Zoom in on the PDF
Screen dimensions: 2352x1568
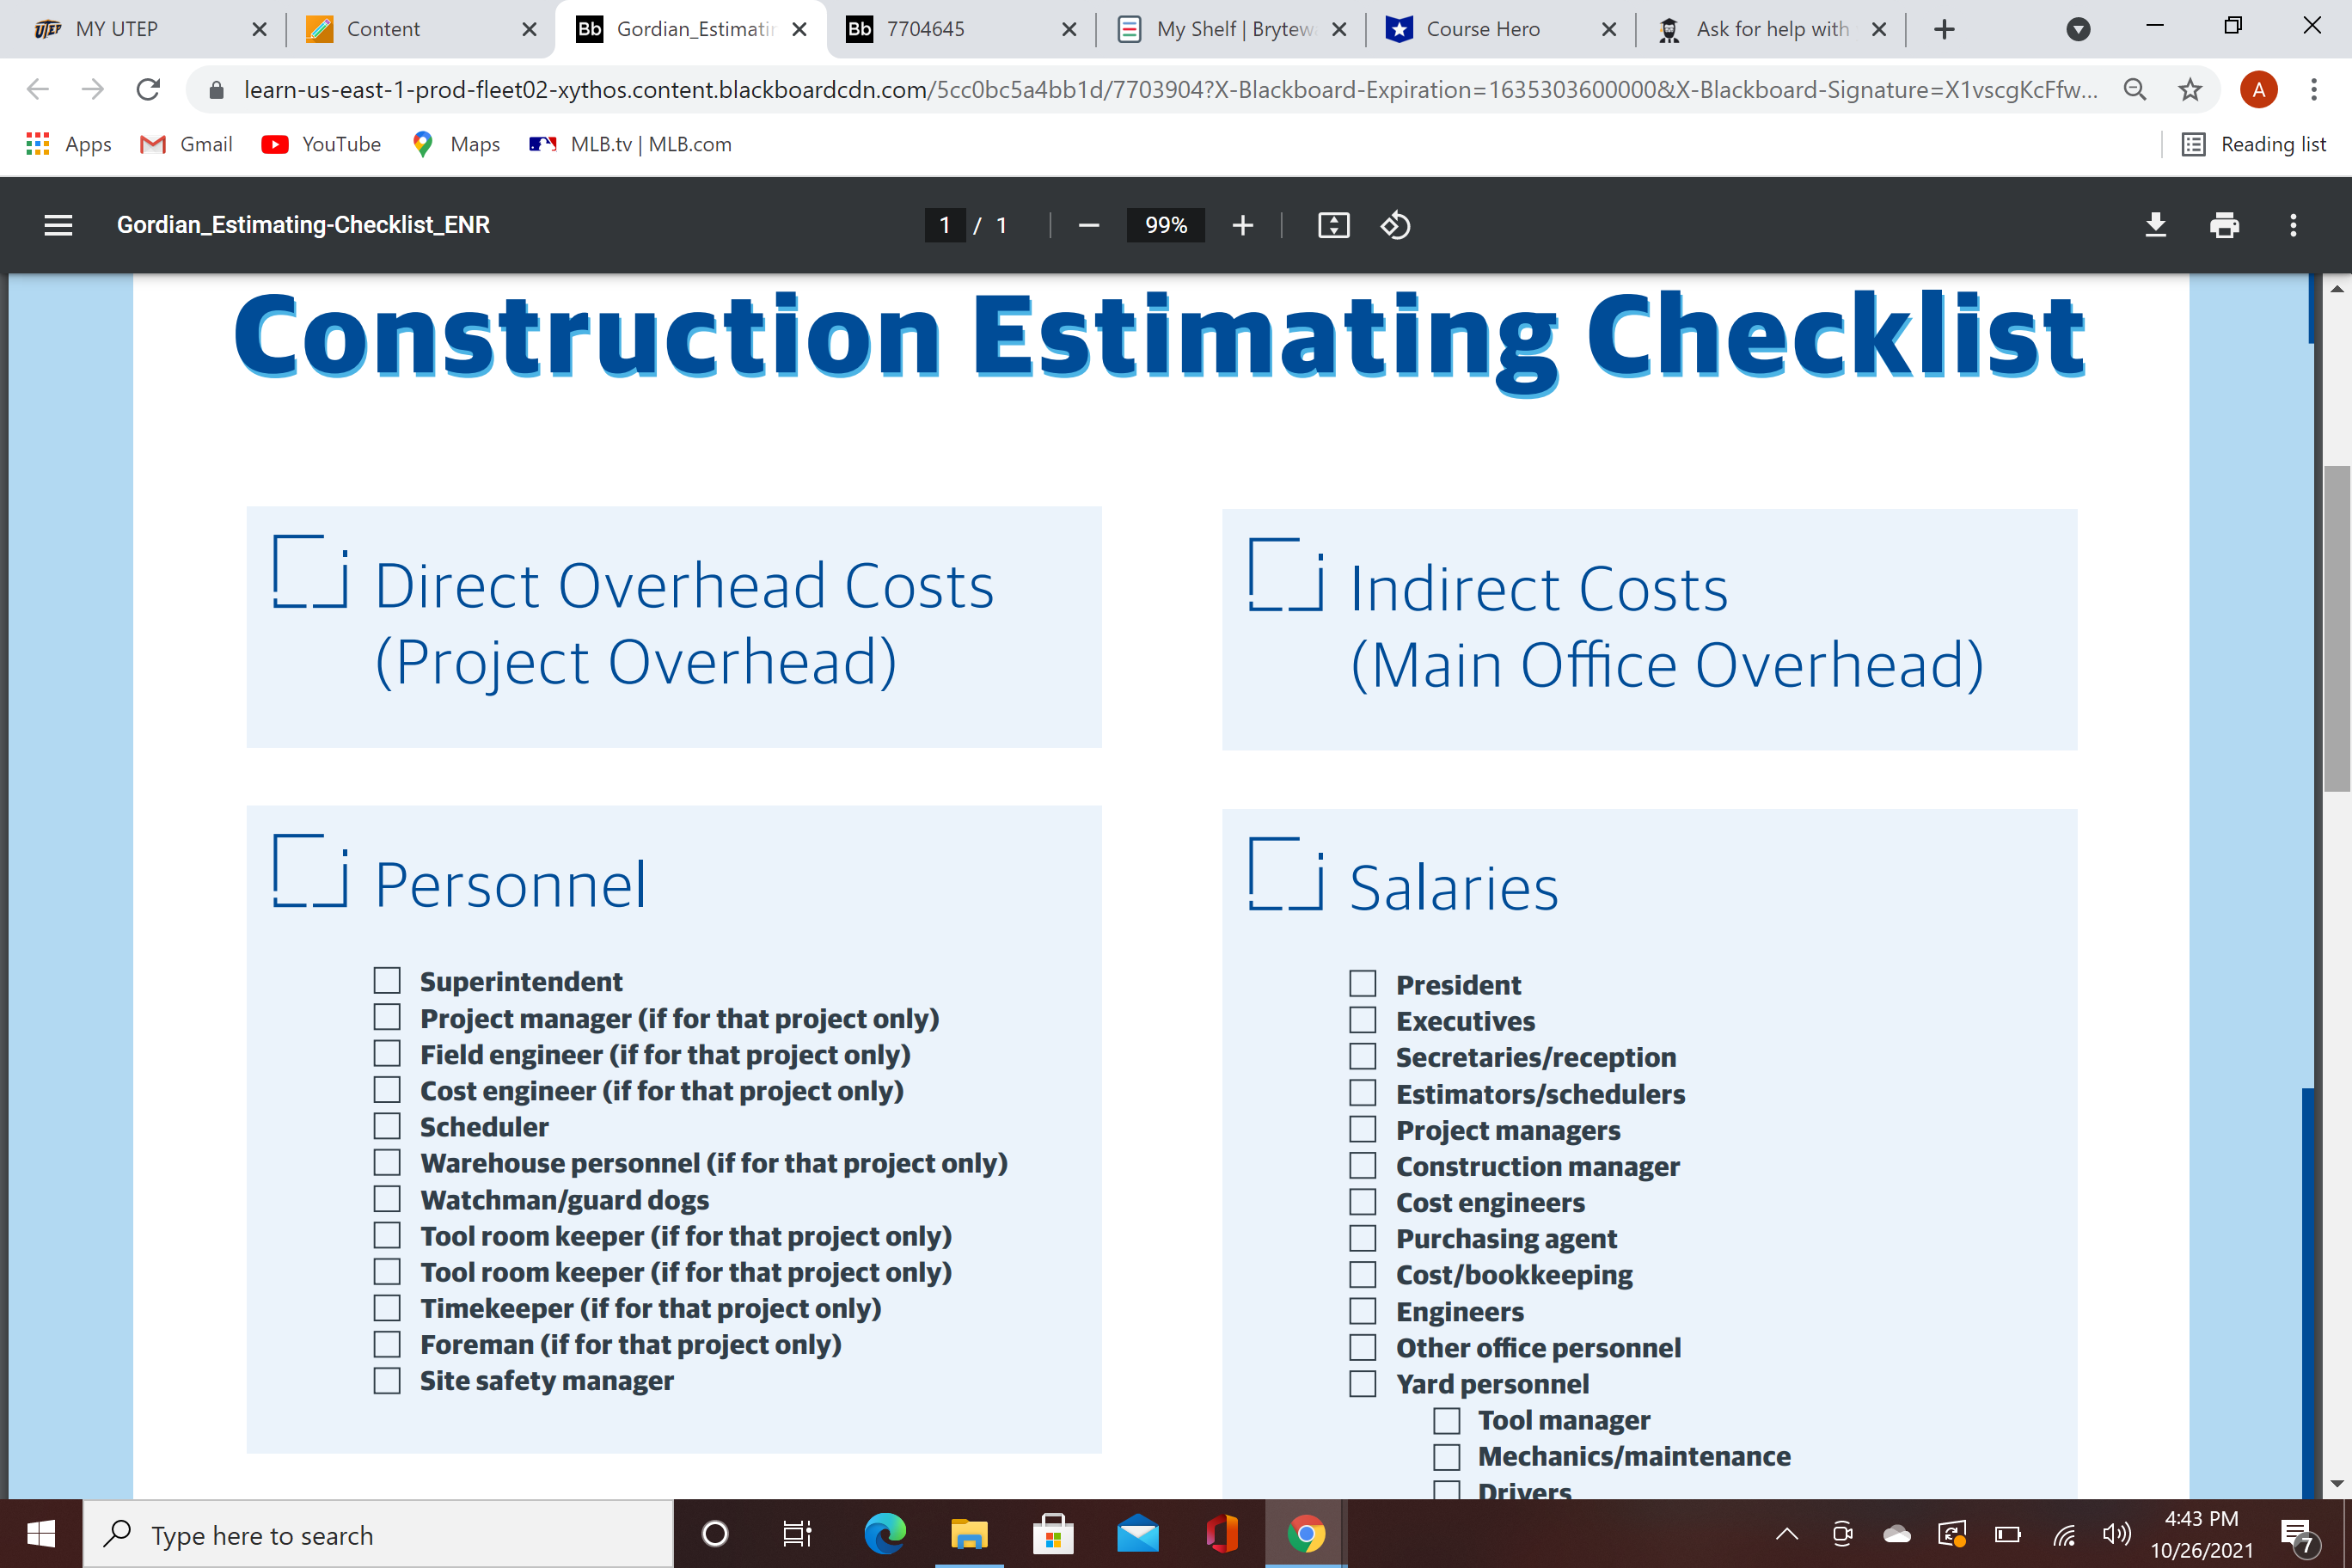1242,225
